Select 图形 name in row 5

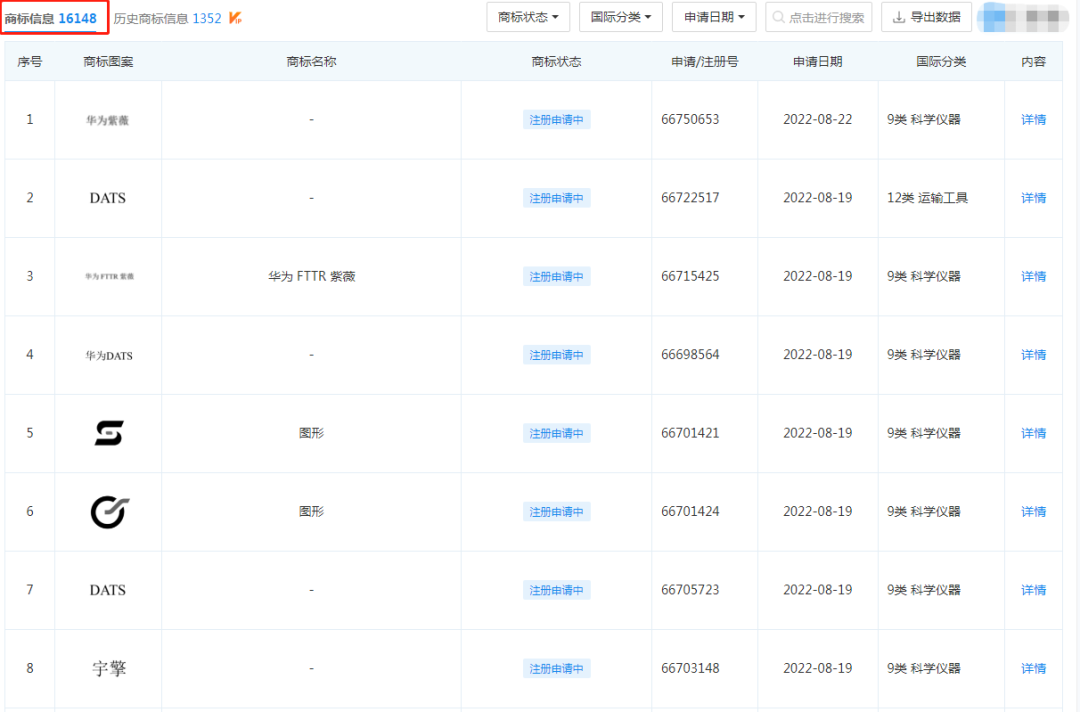311,433
